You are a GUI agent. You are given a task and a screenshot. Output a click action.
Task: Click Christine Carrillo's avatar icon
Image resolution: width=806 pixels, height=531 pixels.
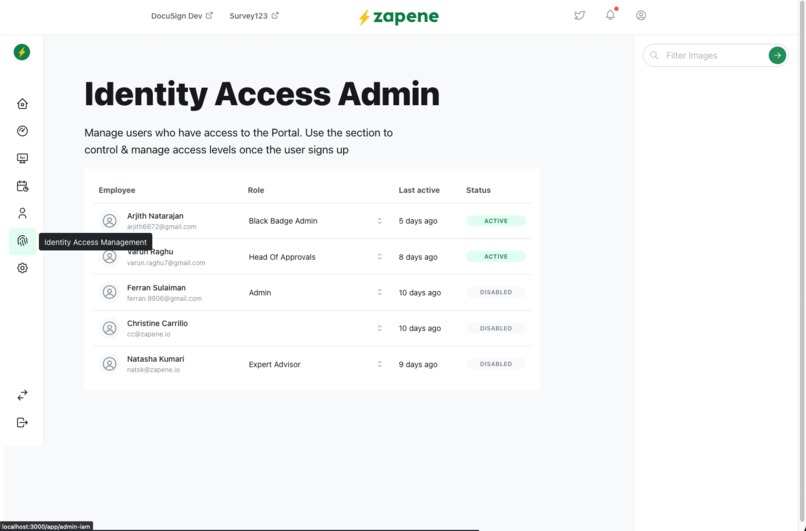(x=109, y=328)
